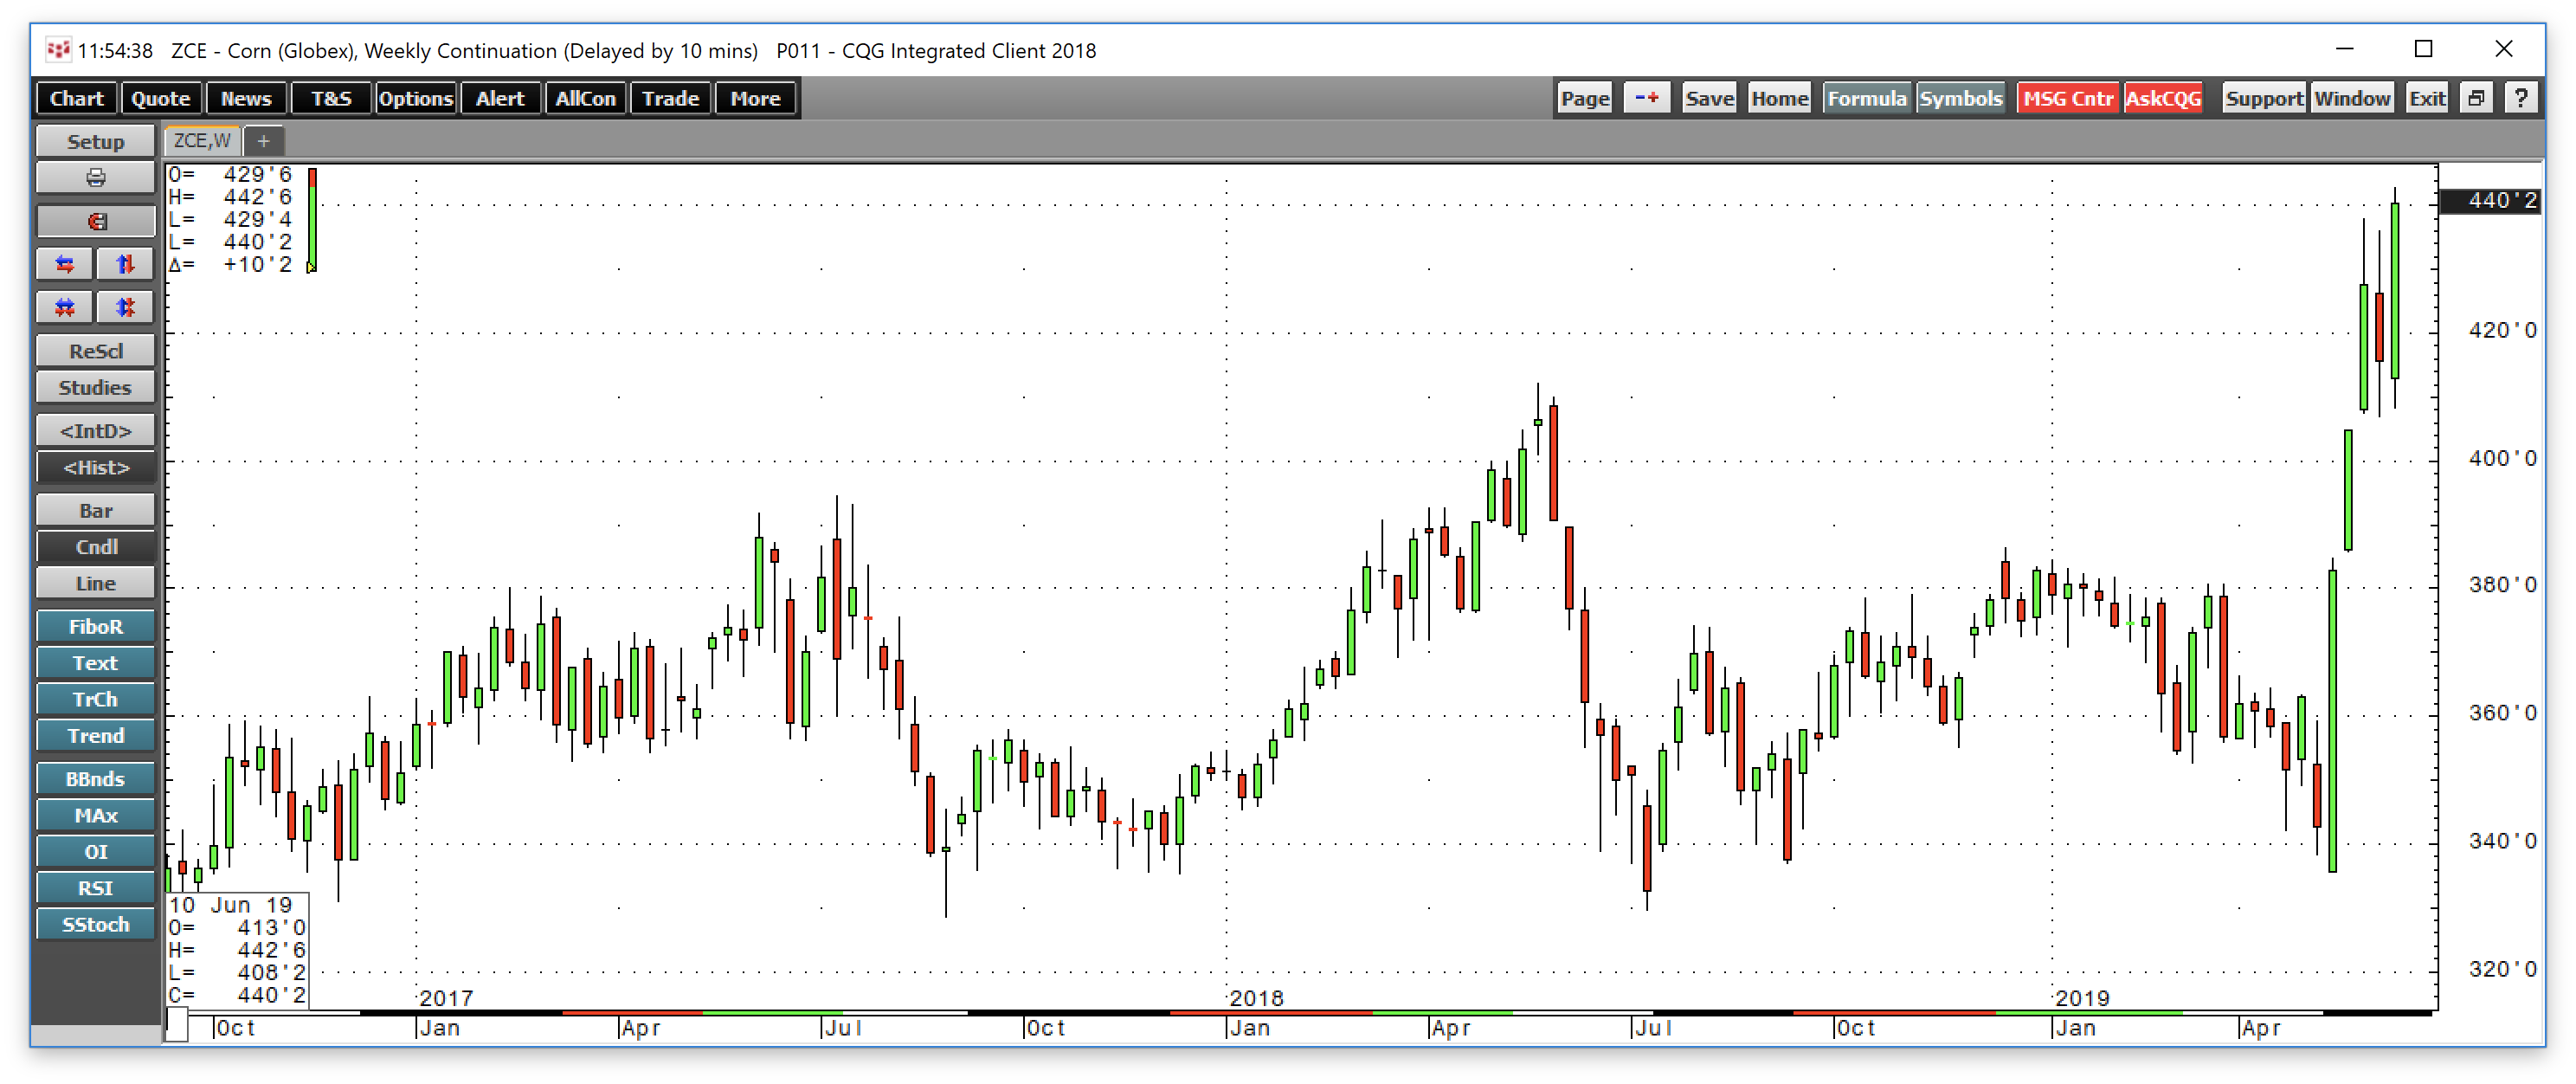Screen dimensions: 2576x1084
Task: Open help with the question mark icon
Action: pyautogui.click(x=2520, y=98)
